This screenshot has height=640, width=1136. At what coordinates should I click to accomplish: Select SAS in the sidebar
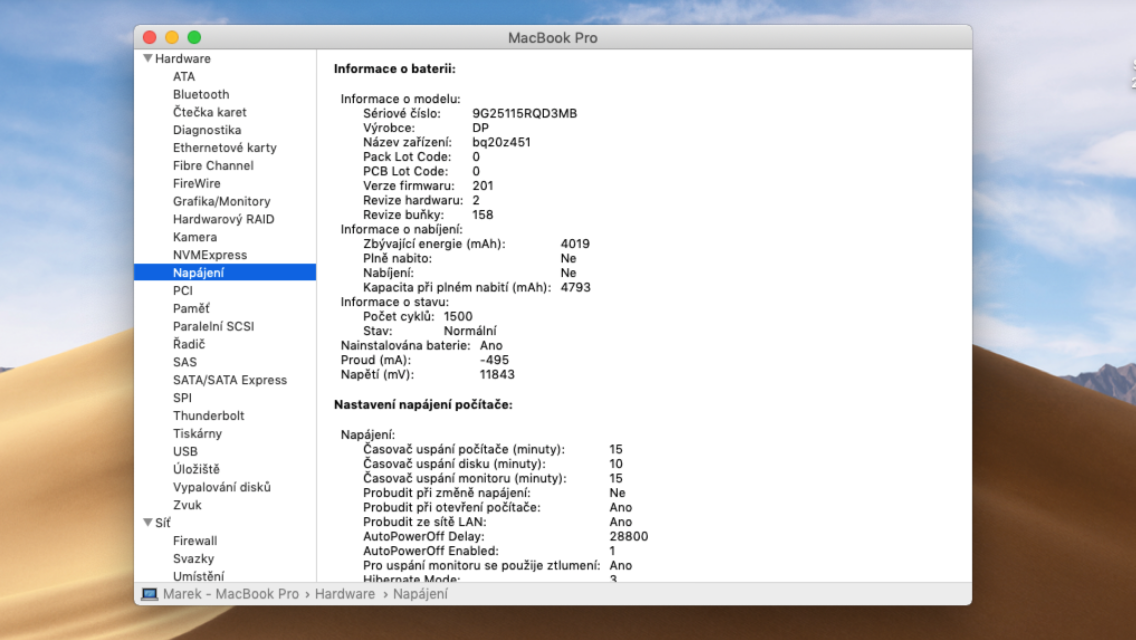(x=184, y=362)
